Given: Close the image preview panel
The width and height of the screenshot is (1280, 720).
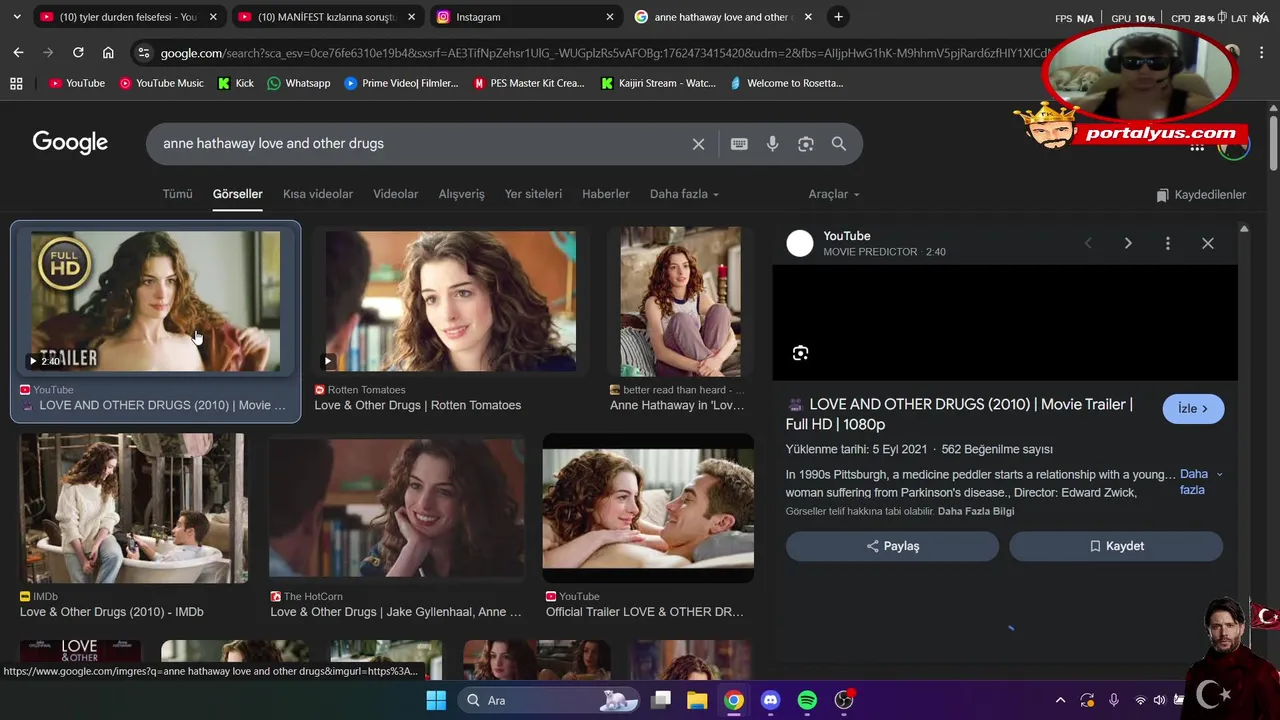Looking at the screenshot, I should [1208, 243].
